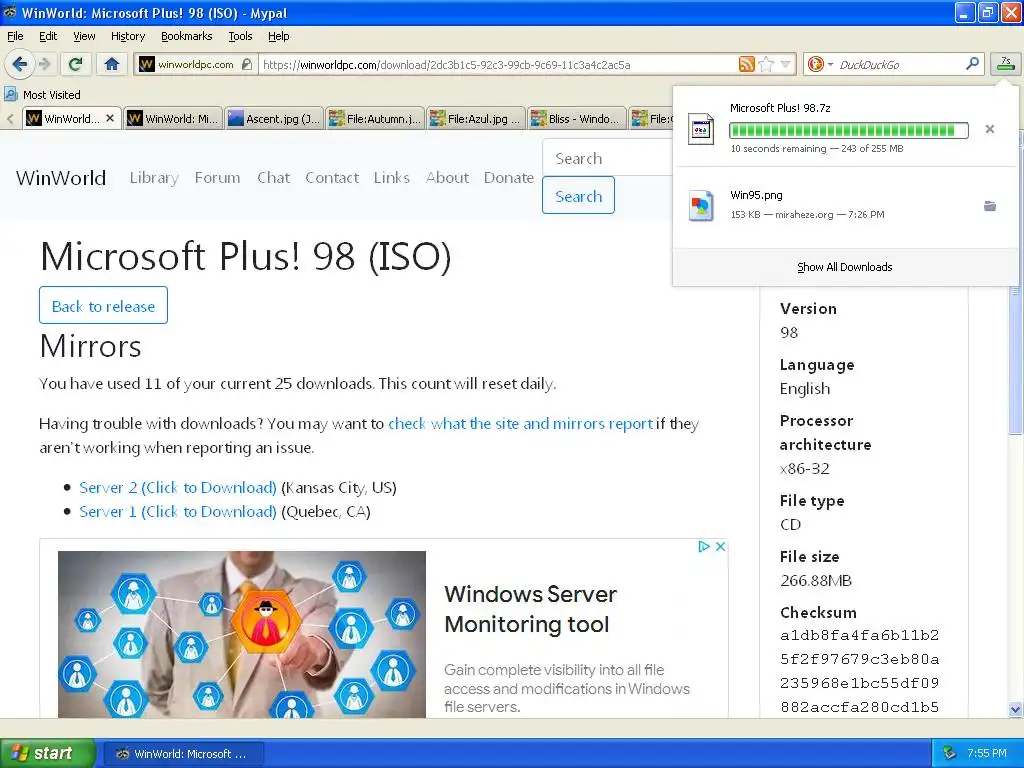Open the View menu
This screenshot has height=768, width=1024.
click(x=84, y=36)
